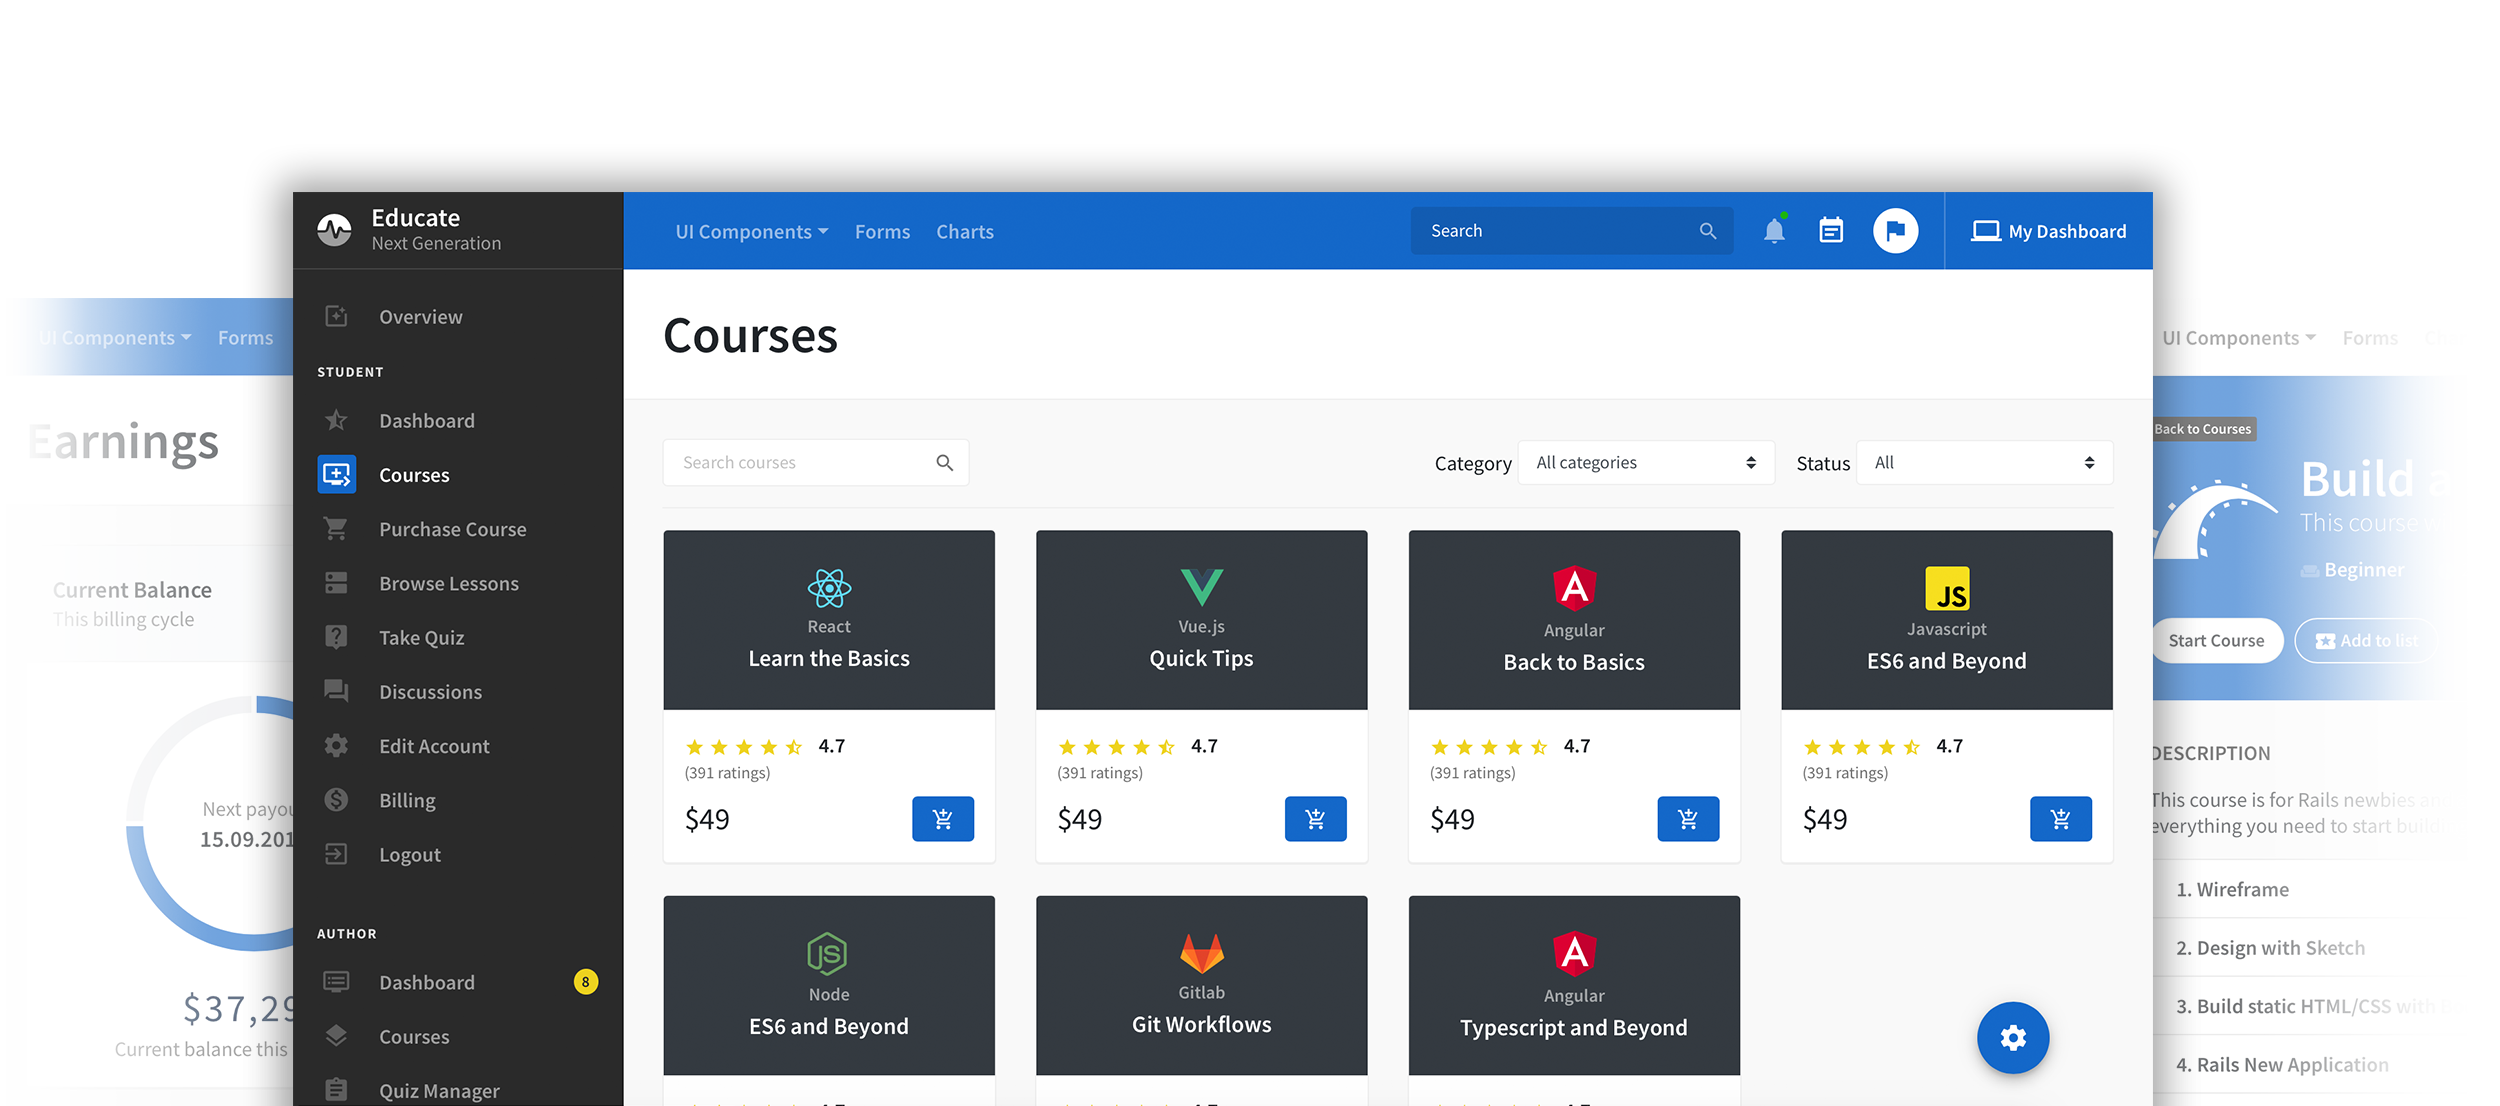This screenshot has width=2500, height=1106.
Task: Add React course to cart
Action: tap(942, 819)
